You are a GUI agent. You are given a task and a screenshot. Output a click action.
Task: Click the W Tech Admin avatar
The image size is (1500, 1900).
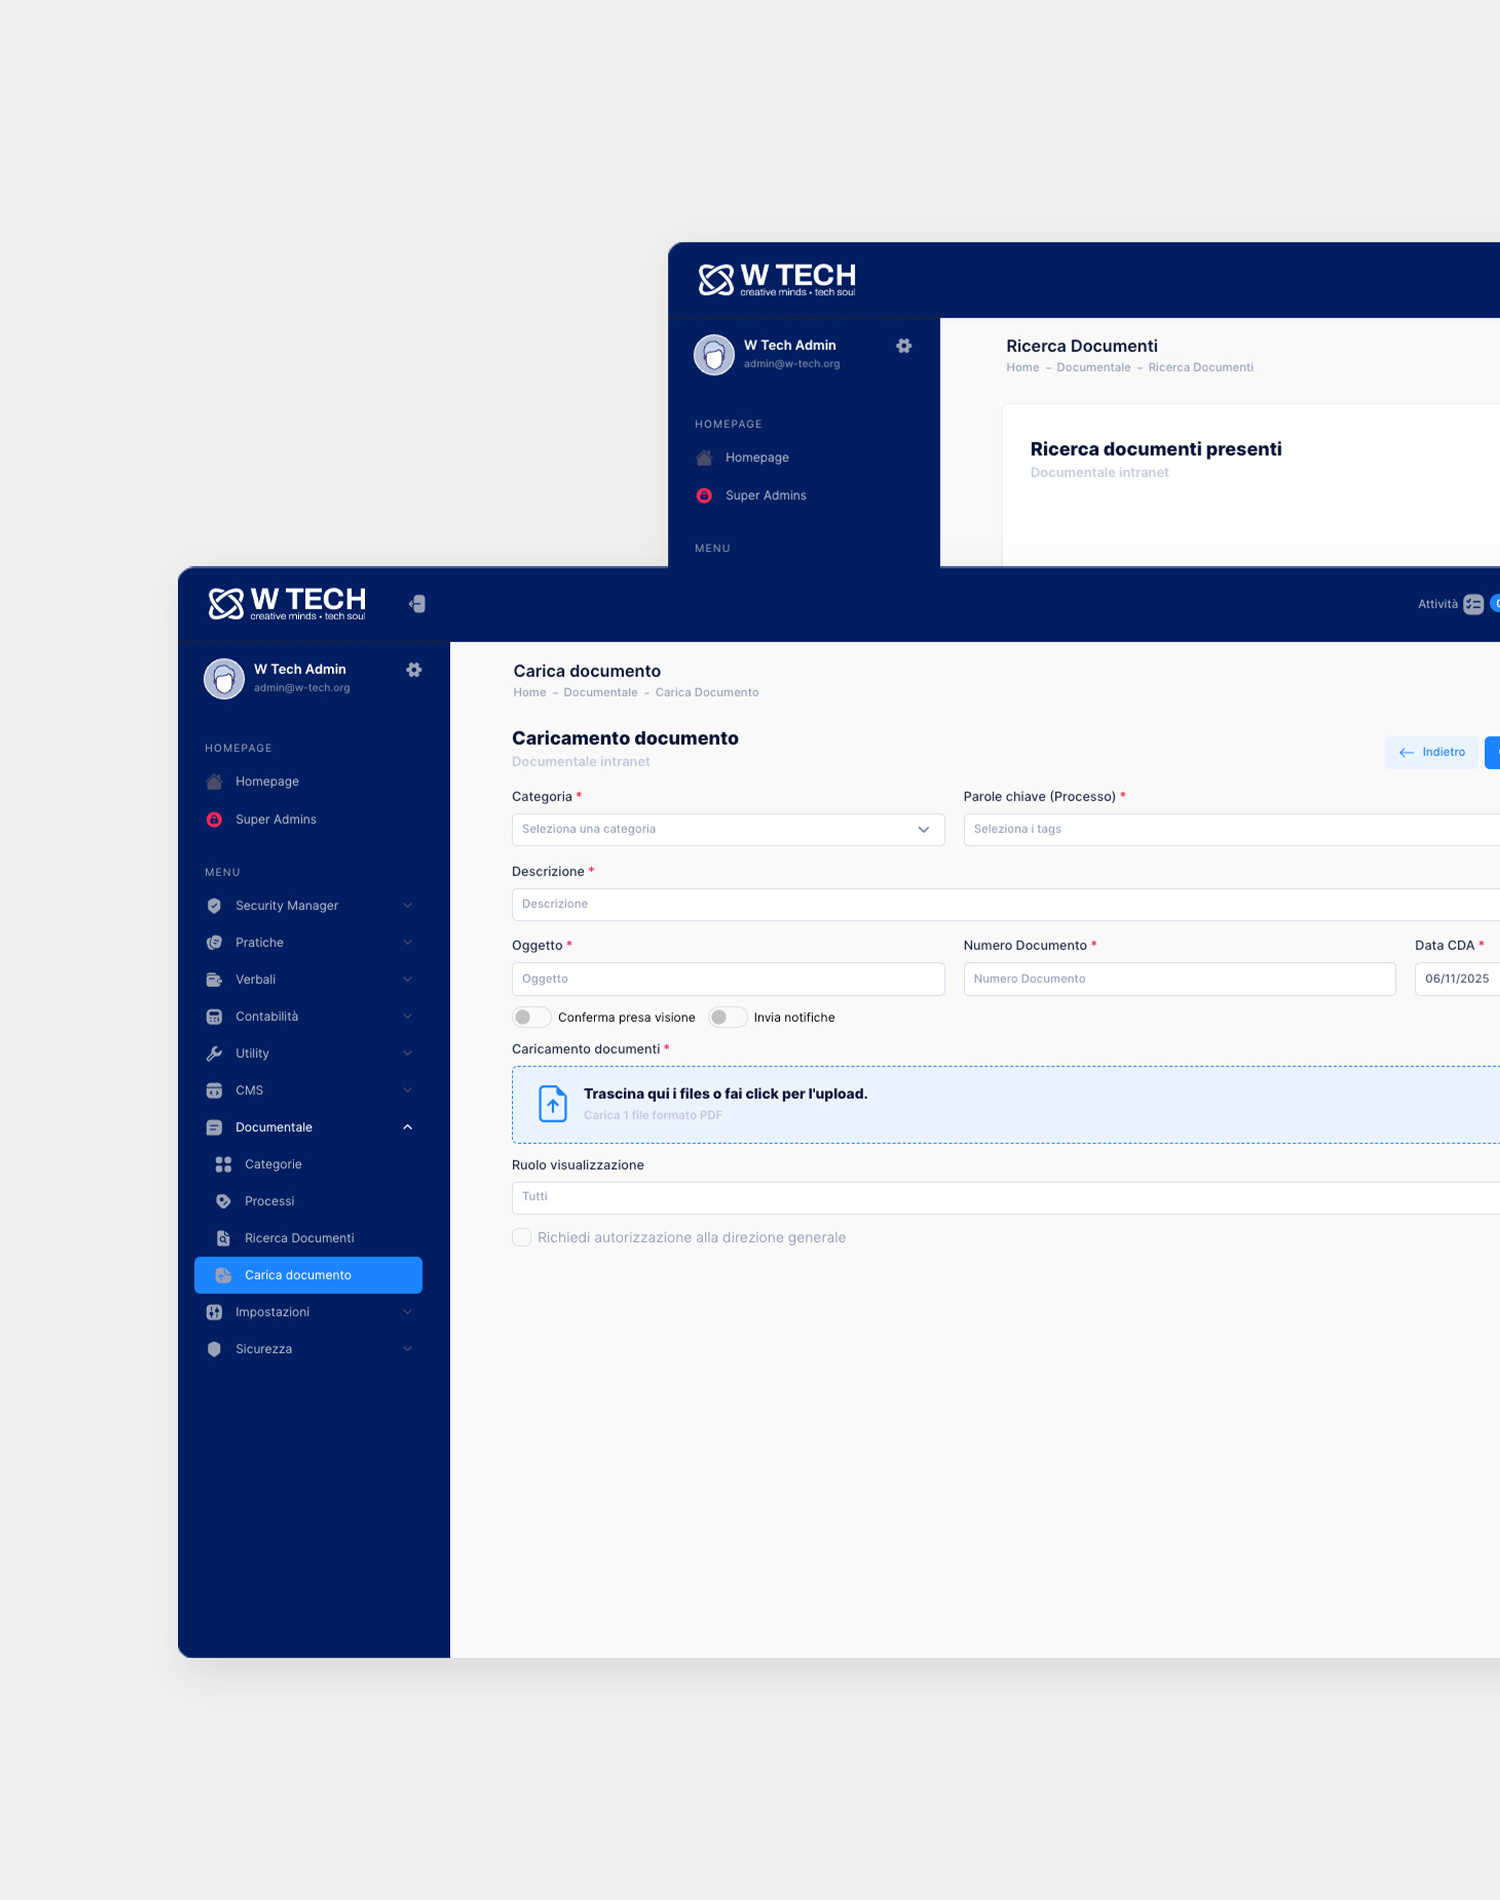pos(224,679)
